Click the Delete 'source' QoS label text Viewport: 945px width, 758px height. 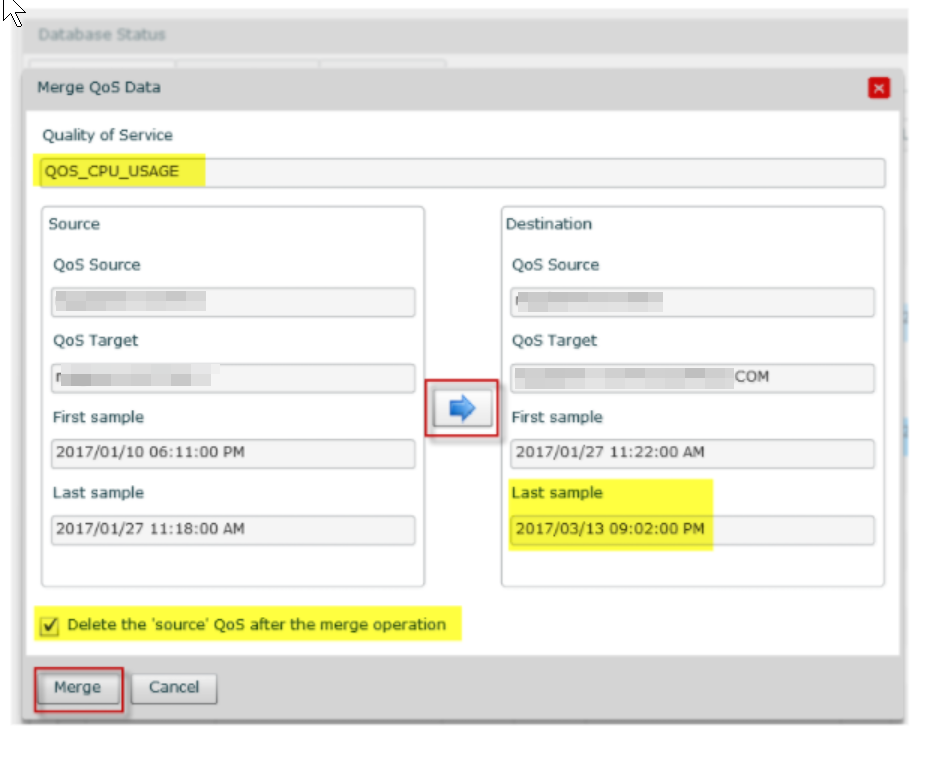coord(256,625)
